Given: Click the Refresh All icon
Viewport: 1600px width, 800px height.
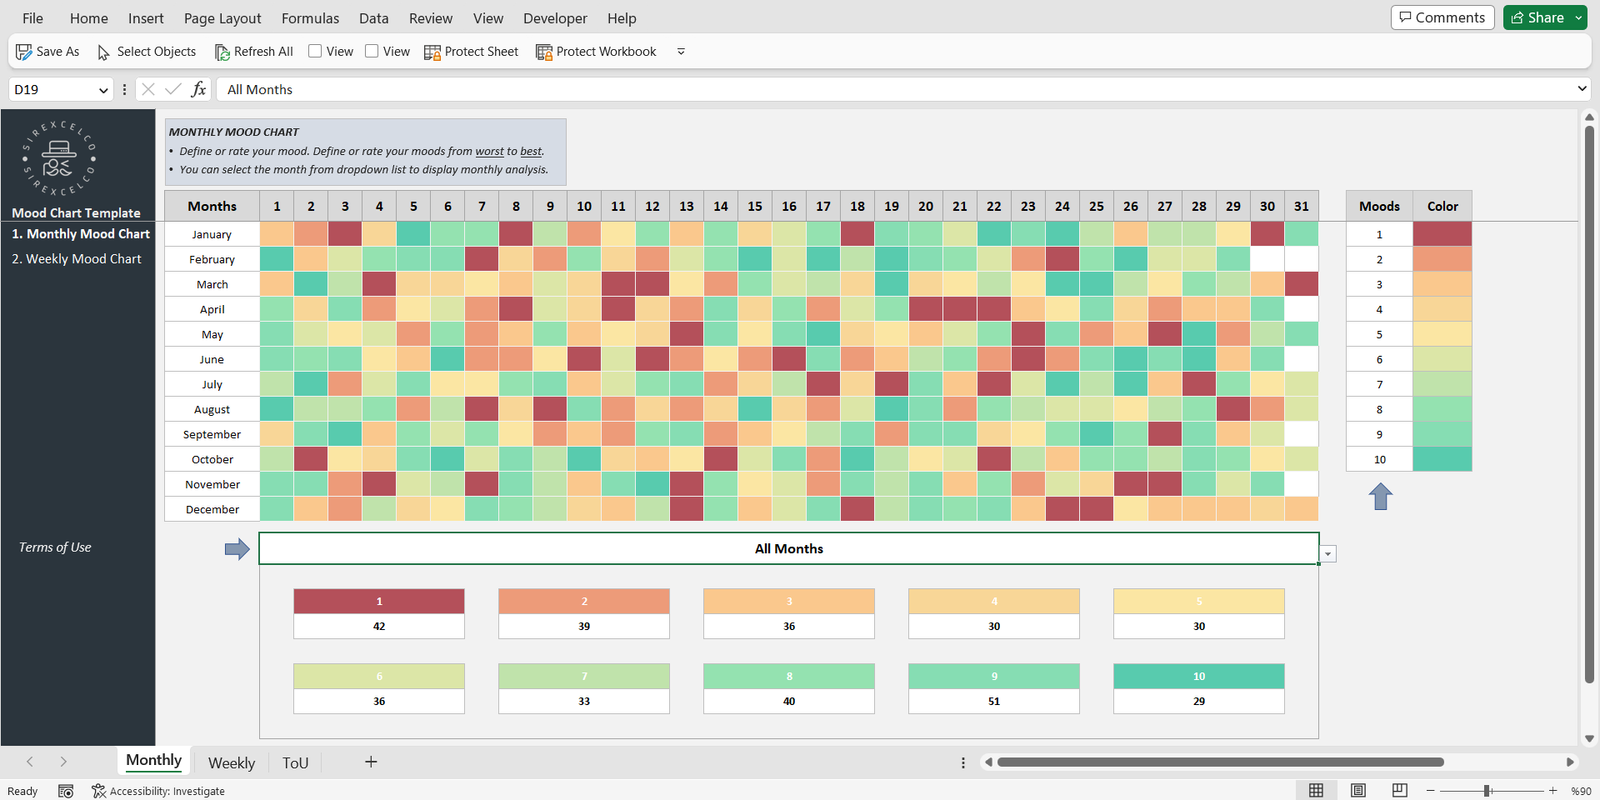Looking at the screenshot, I should point(222,52).
